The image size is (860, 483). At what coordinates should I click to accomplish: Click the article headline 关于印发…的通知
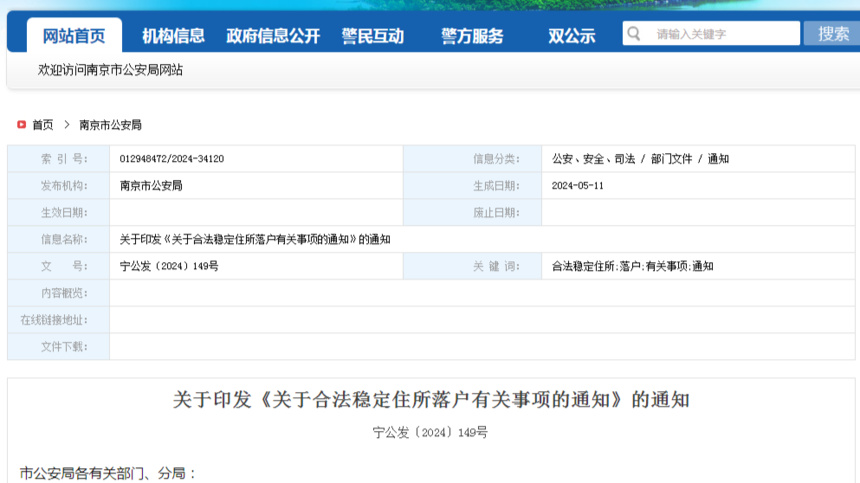pos(431,400)
